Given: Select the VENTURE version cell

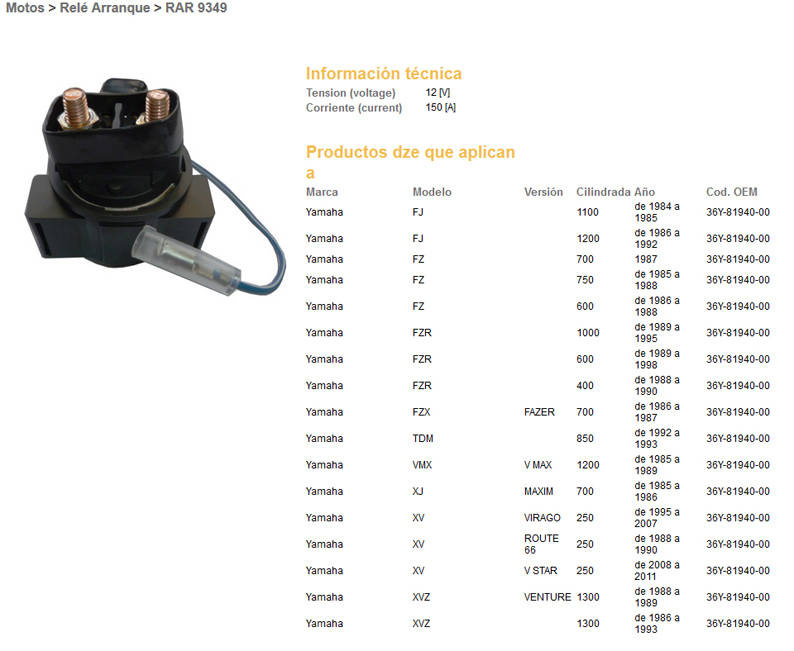Looking at the screenshot, I should (547, 597).
